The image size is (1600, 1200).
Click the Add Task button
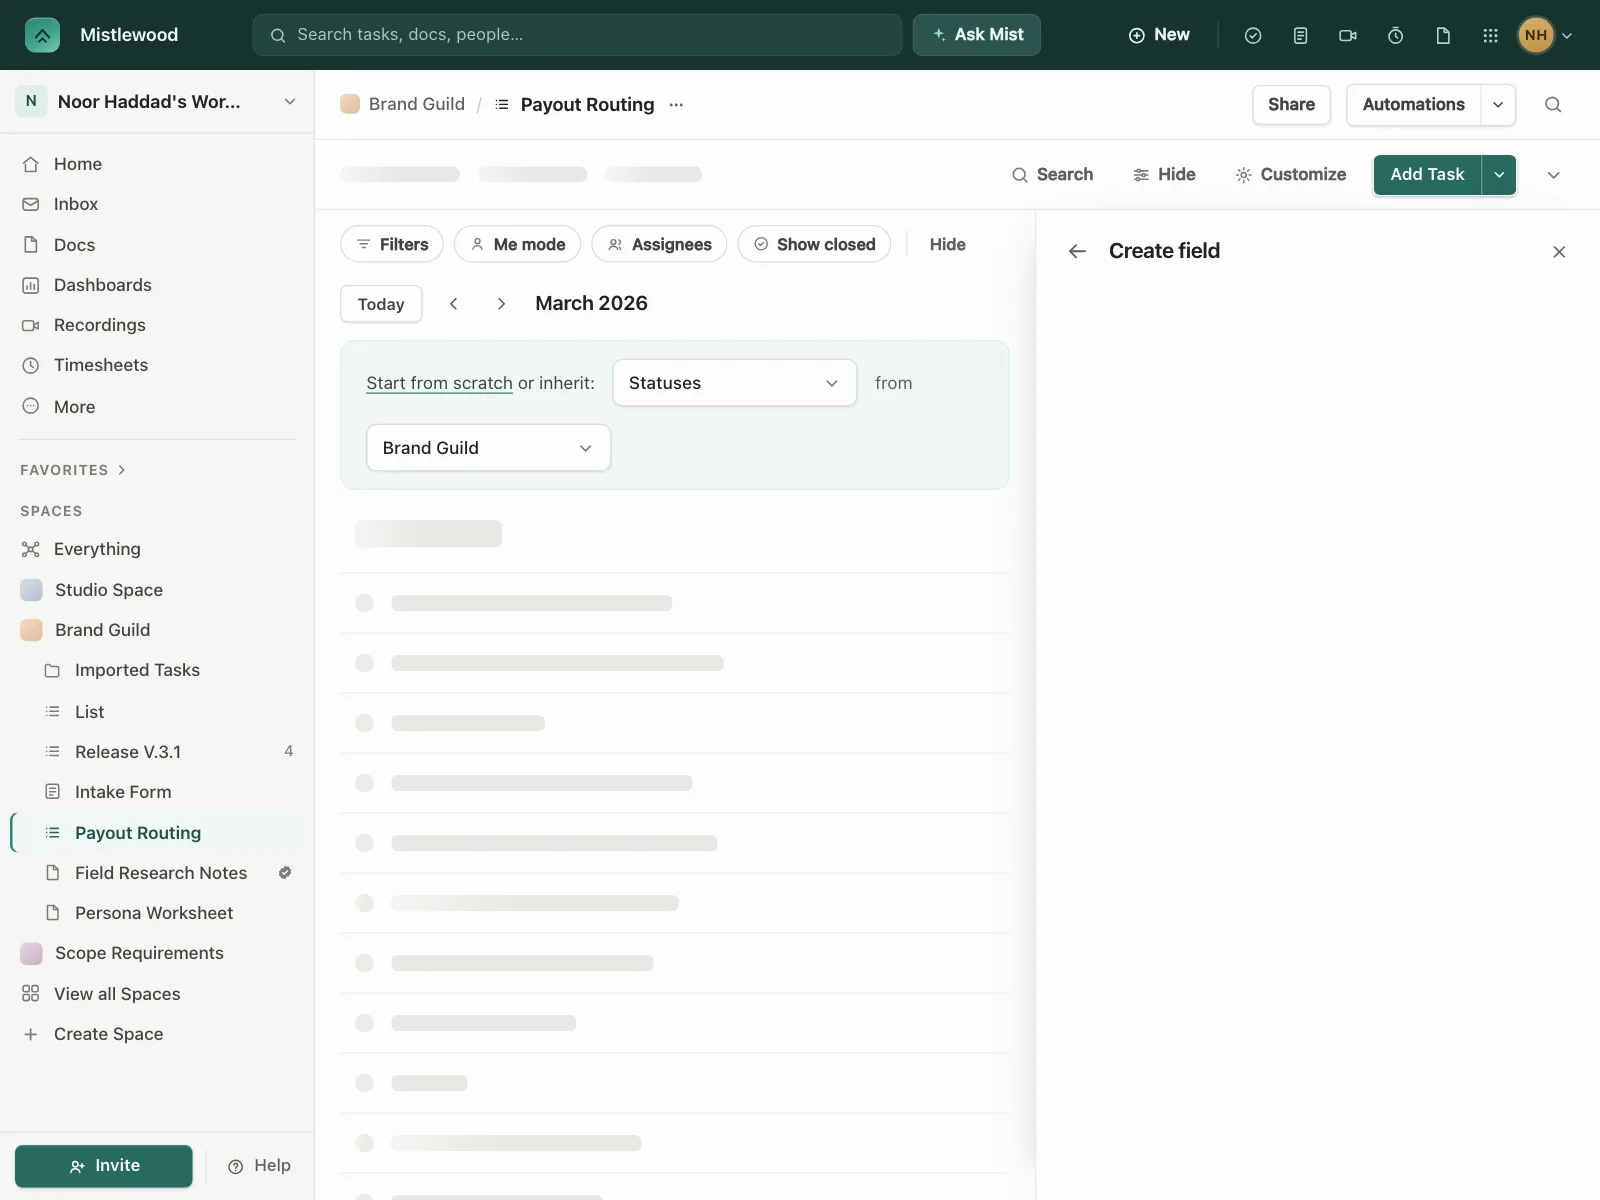(1427, 175)
